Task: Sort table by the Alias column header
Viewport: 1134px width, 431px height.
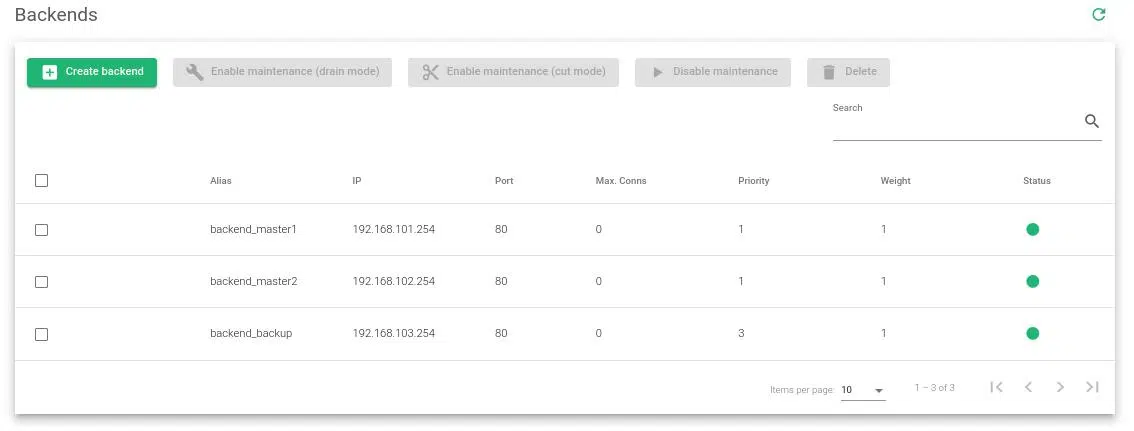Action: [x=221, y=181]
